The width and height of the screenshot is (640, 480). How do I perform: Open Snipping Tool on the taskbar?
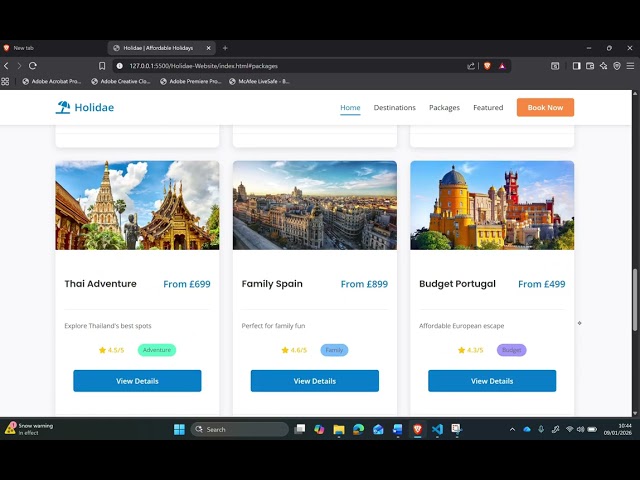pos(456,429)
